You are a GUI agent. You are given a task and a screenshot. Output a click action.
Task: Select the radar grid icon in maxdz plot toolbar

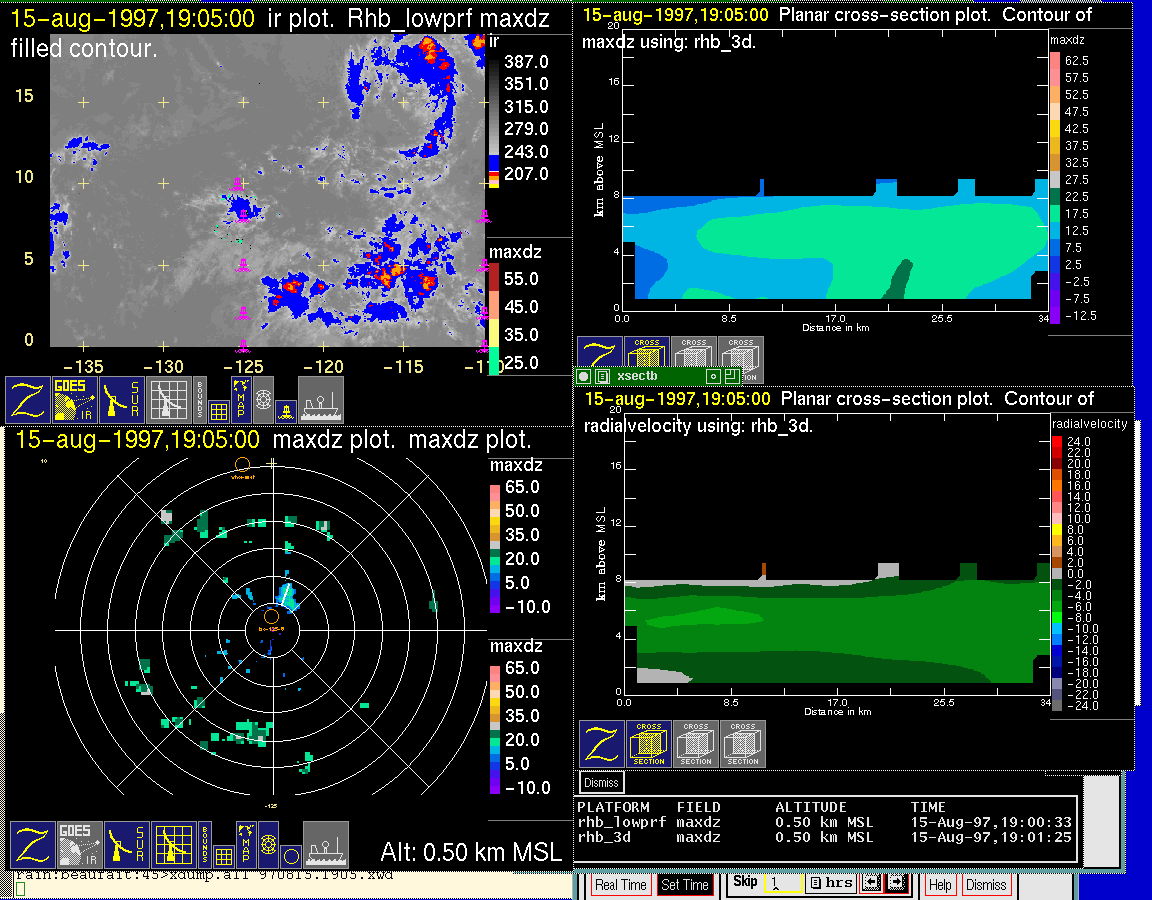(173, 845)
